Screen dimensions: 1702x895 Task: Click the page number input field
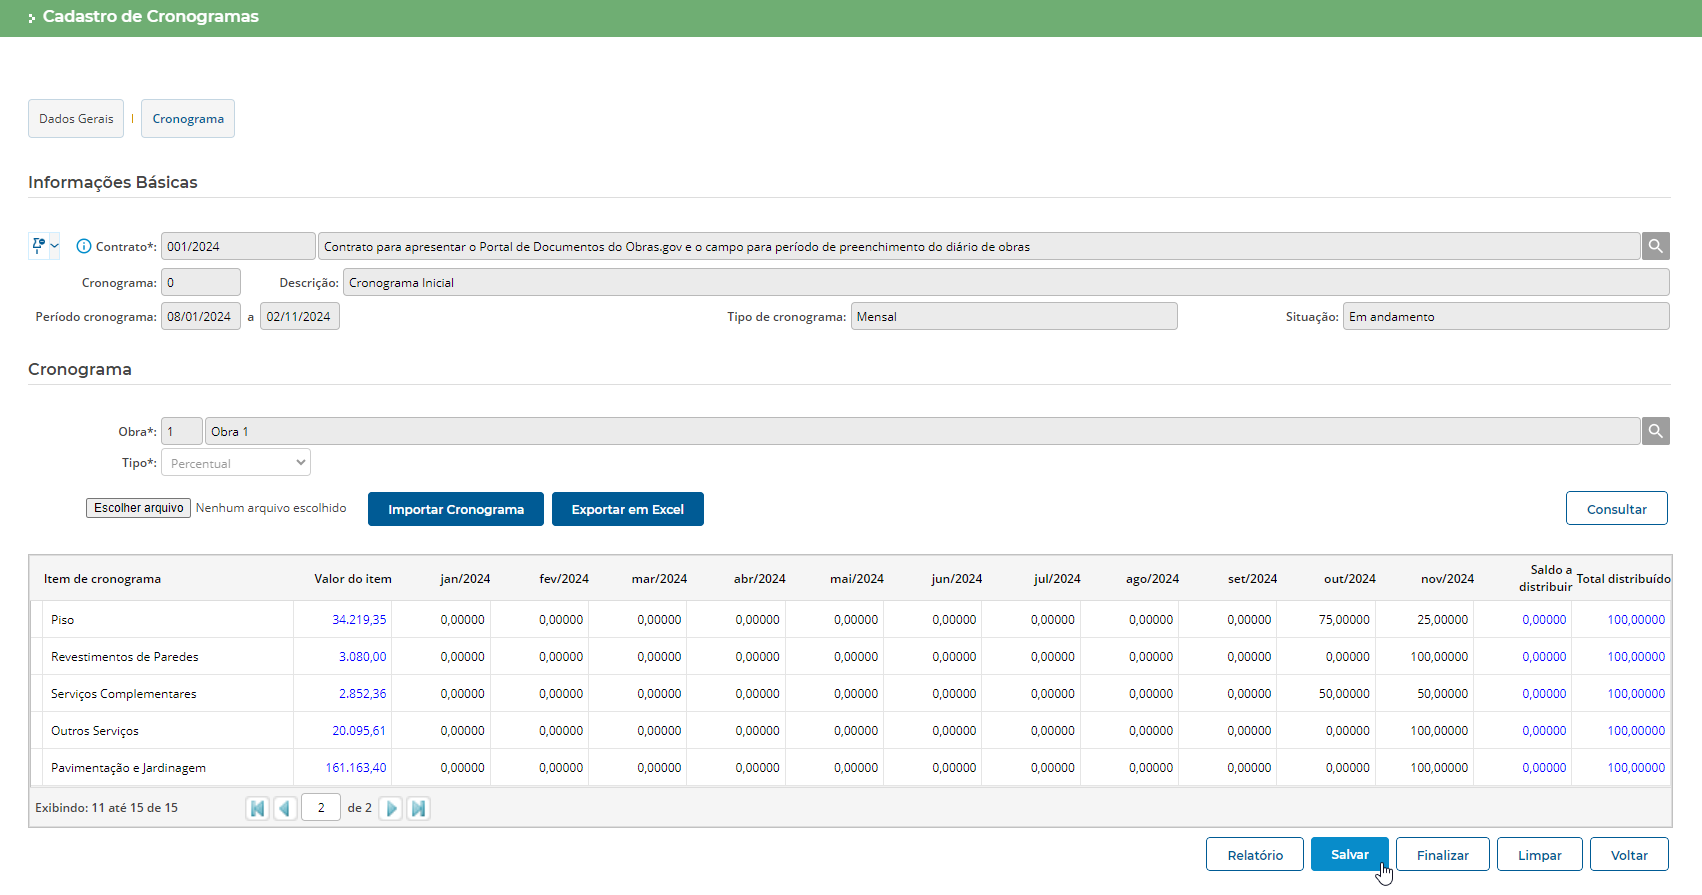321,808
